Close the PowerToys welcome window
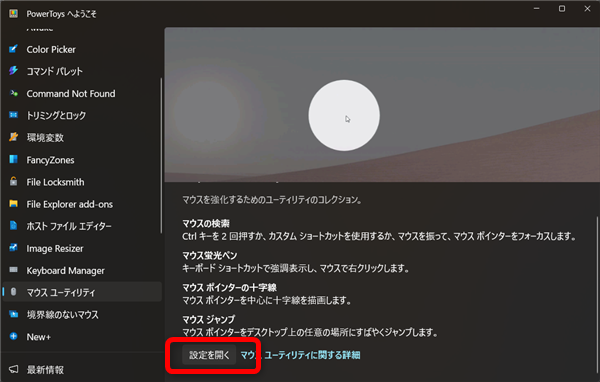 [587, 8]
